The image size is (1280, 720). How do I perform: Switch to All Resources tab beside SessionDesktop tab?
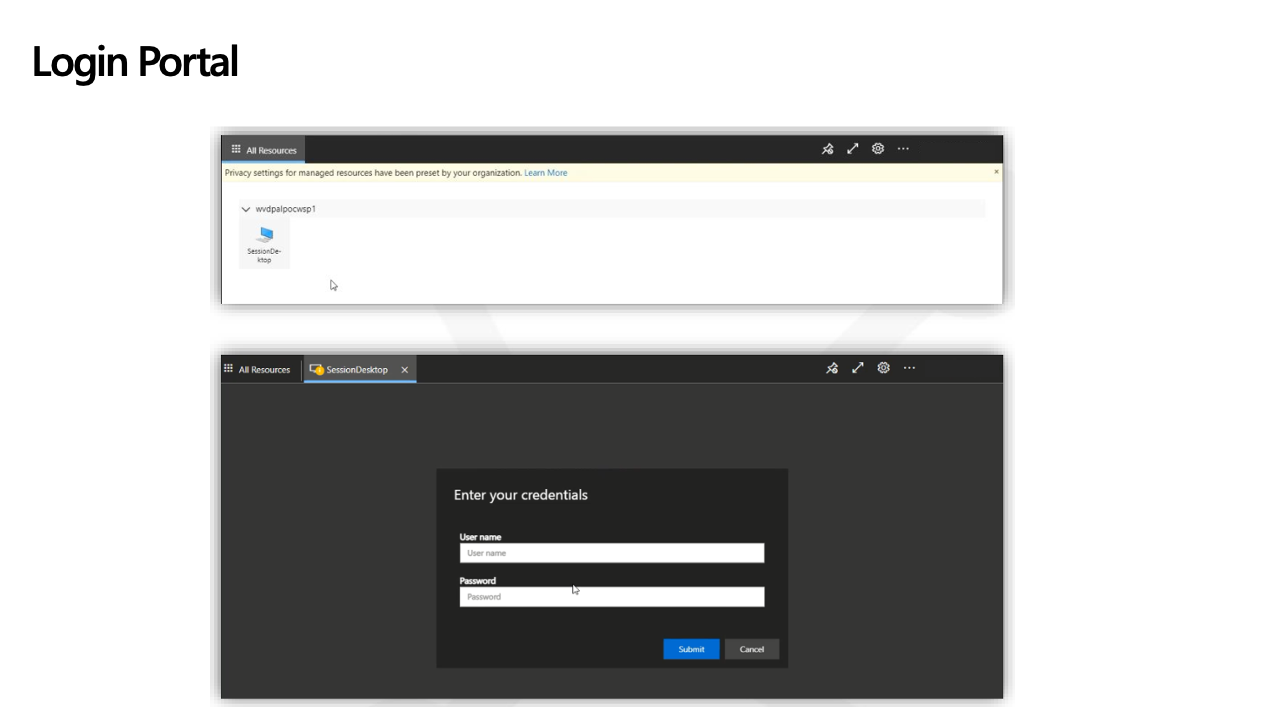(x=257, y=369)
